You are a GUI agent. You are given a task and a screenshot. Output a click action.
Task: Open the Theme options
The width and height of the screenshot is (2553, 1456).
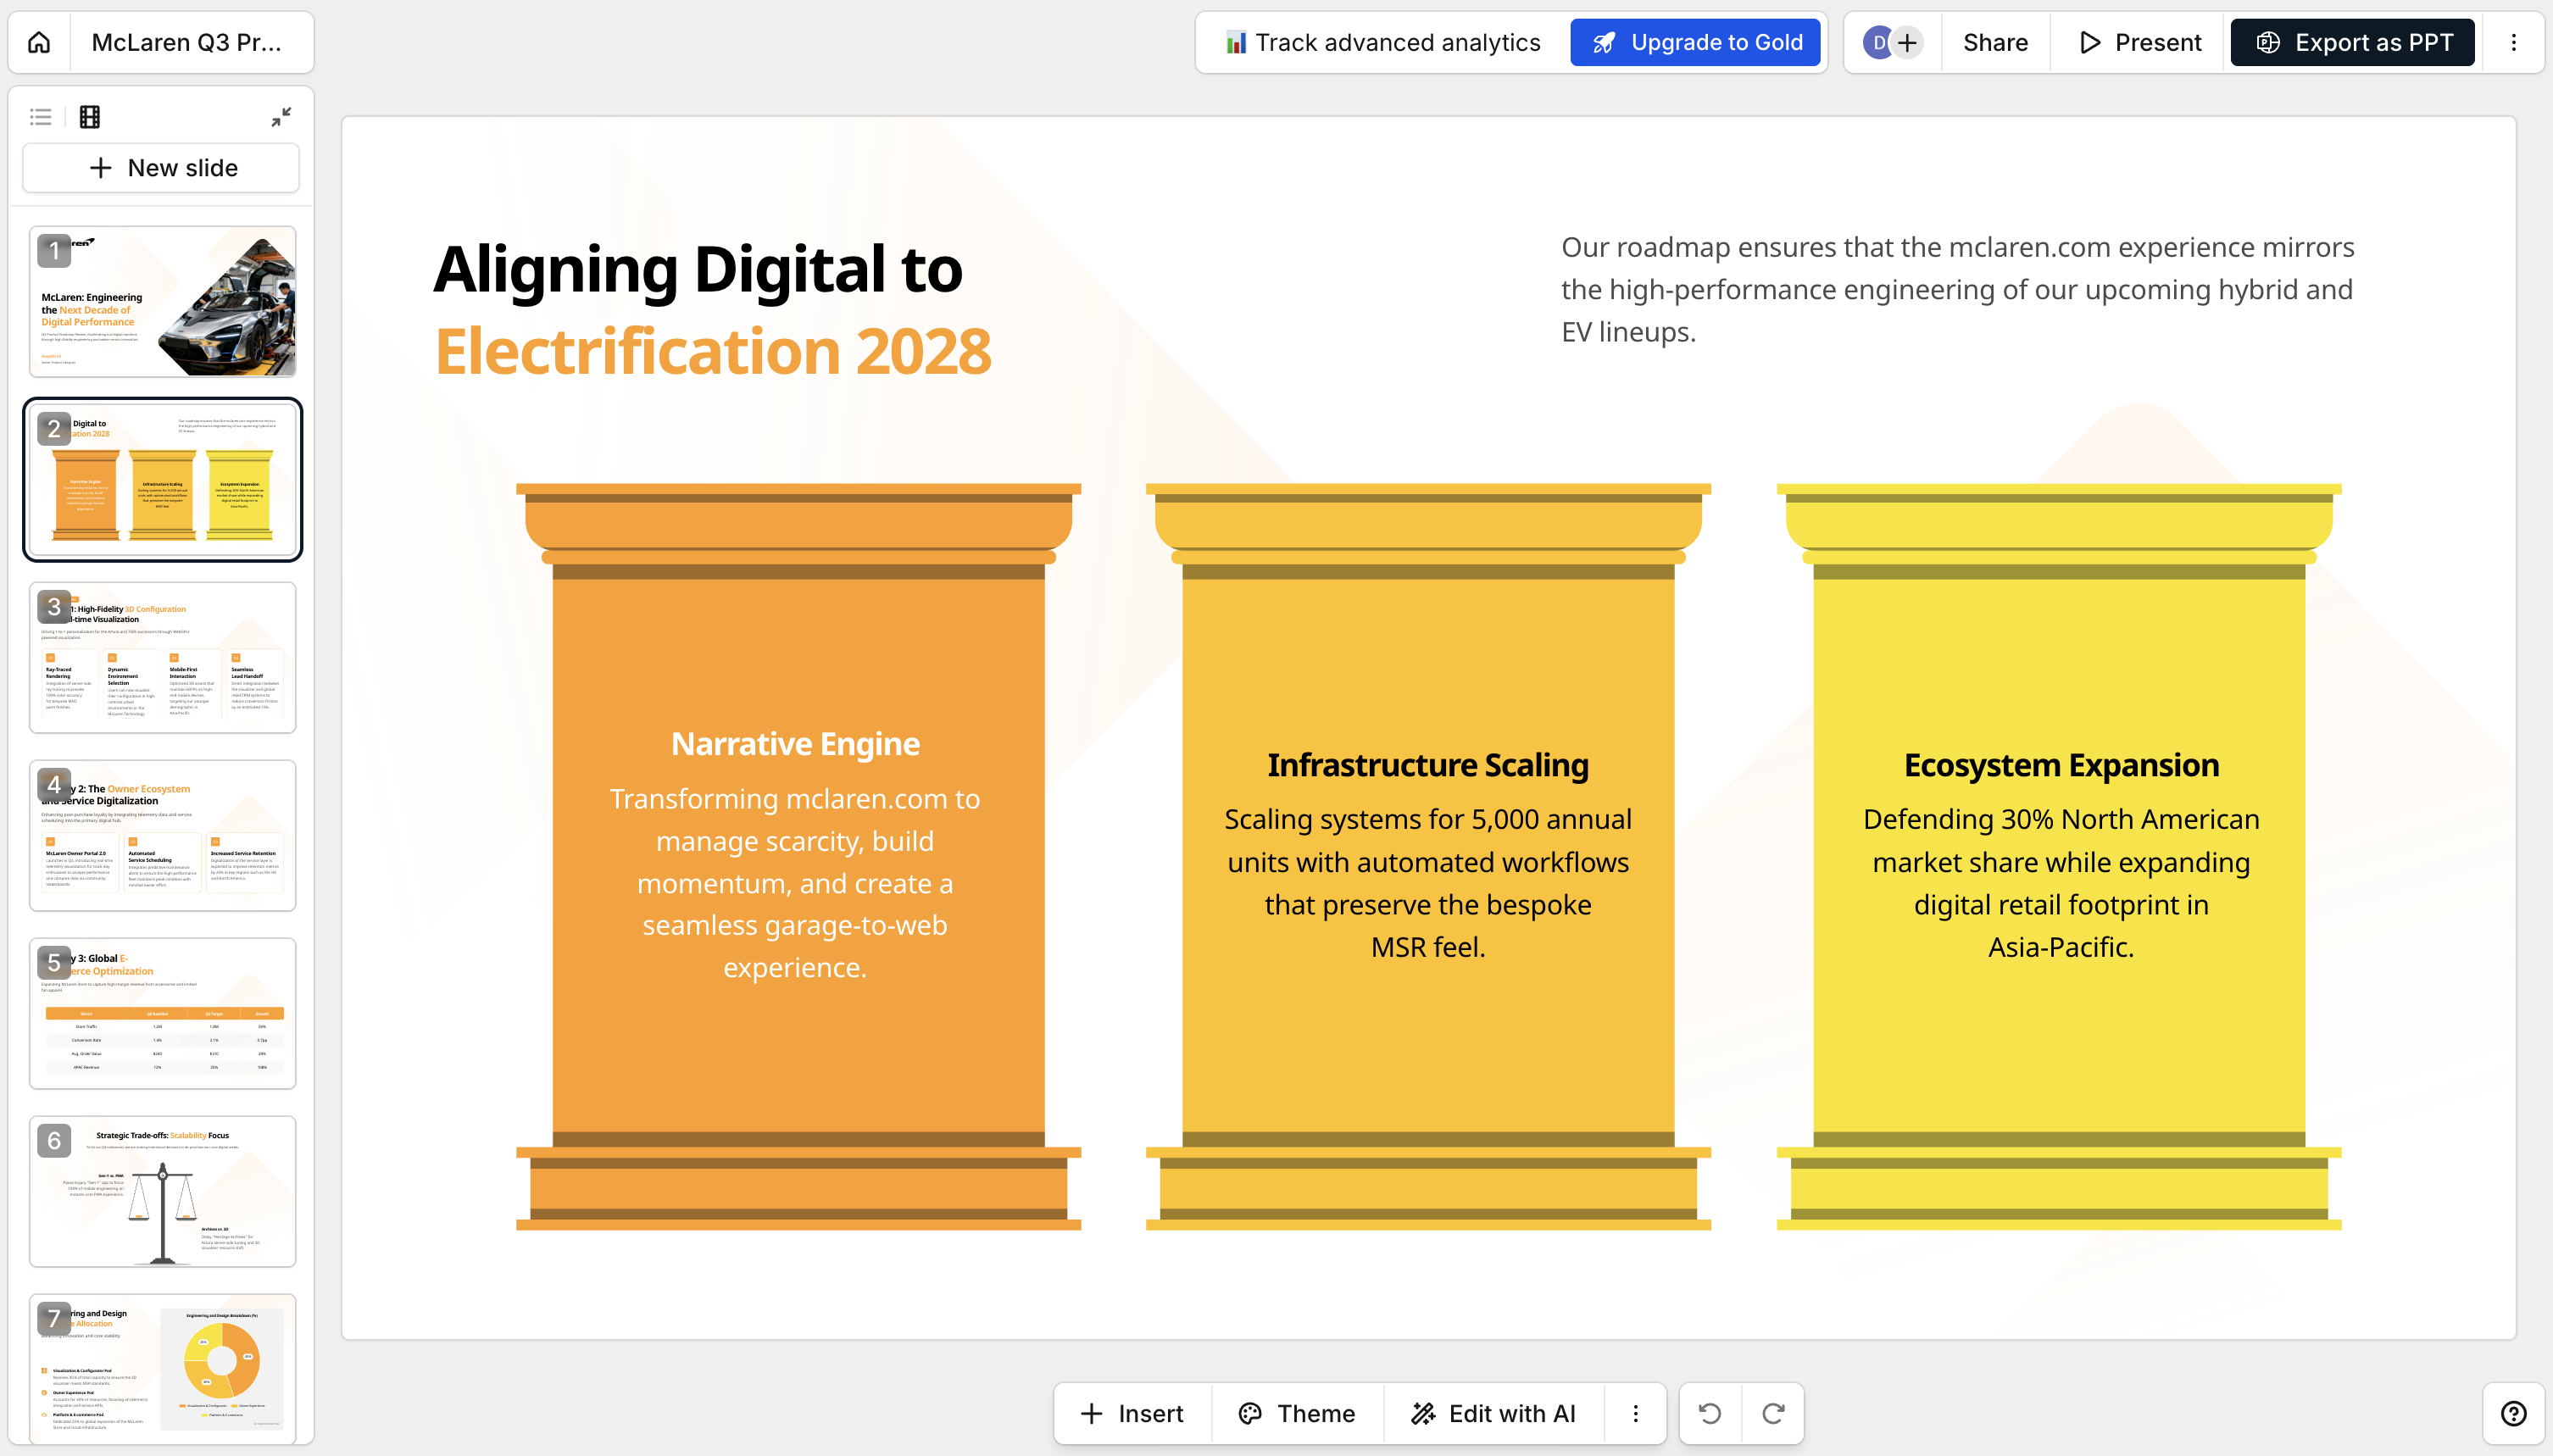(1296, 1413)
